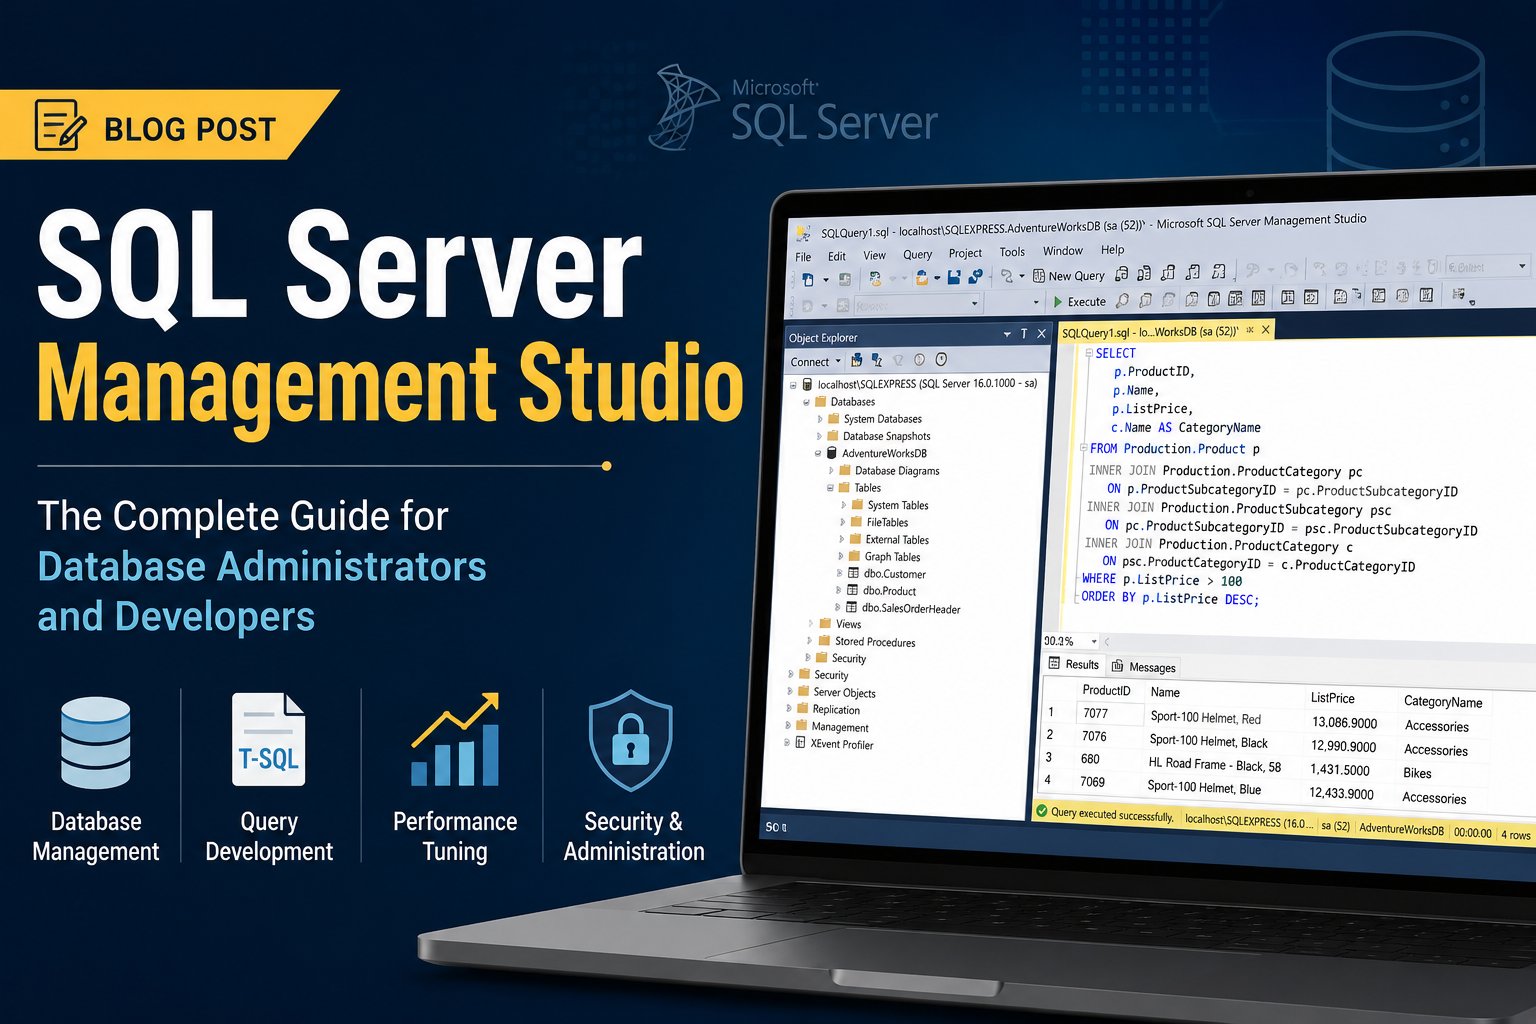Select the External Tables folder

tap(889, 540)
